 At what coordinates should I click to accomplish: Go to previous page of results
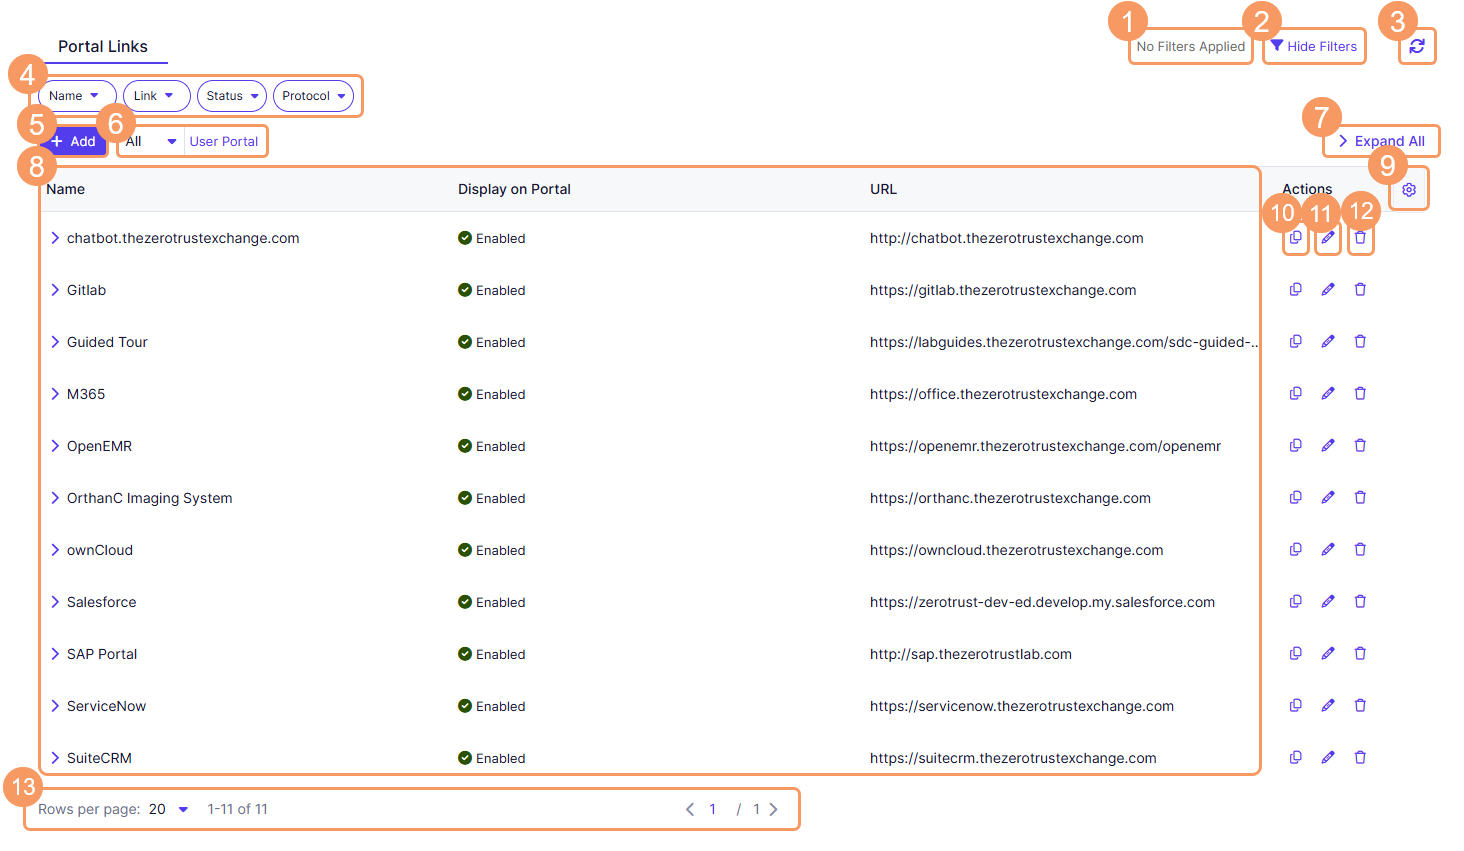[690, 809]
